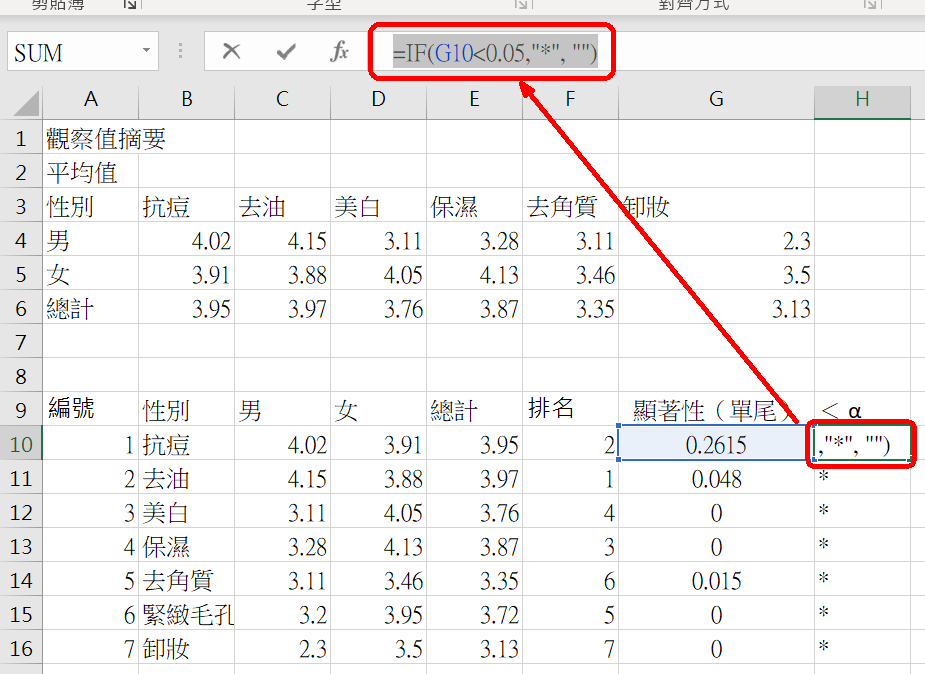Image resolution: width=925 pixels, height=674 pixels.
Task: Select column H header
Action: pos(861,99)
